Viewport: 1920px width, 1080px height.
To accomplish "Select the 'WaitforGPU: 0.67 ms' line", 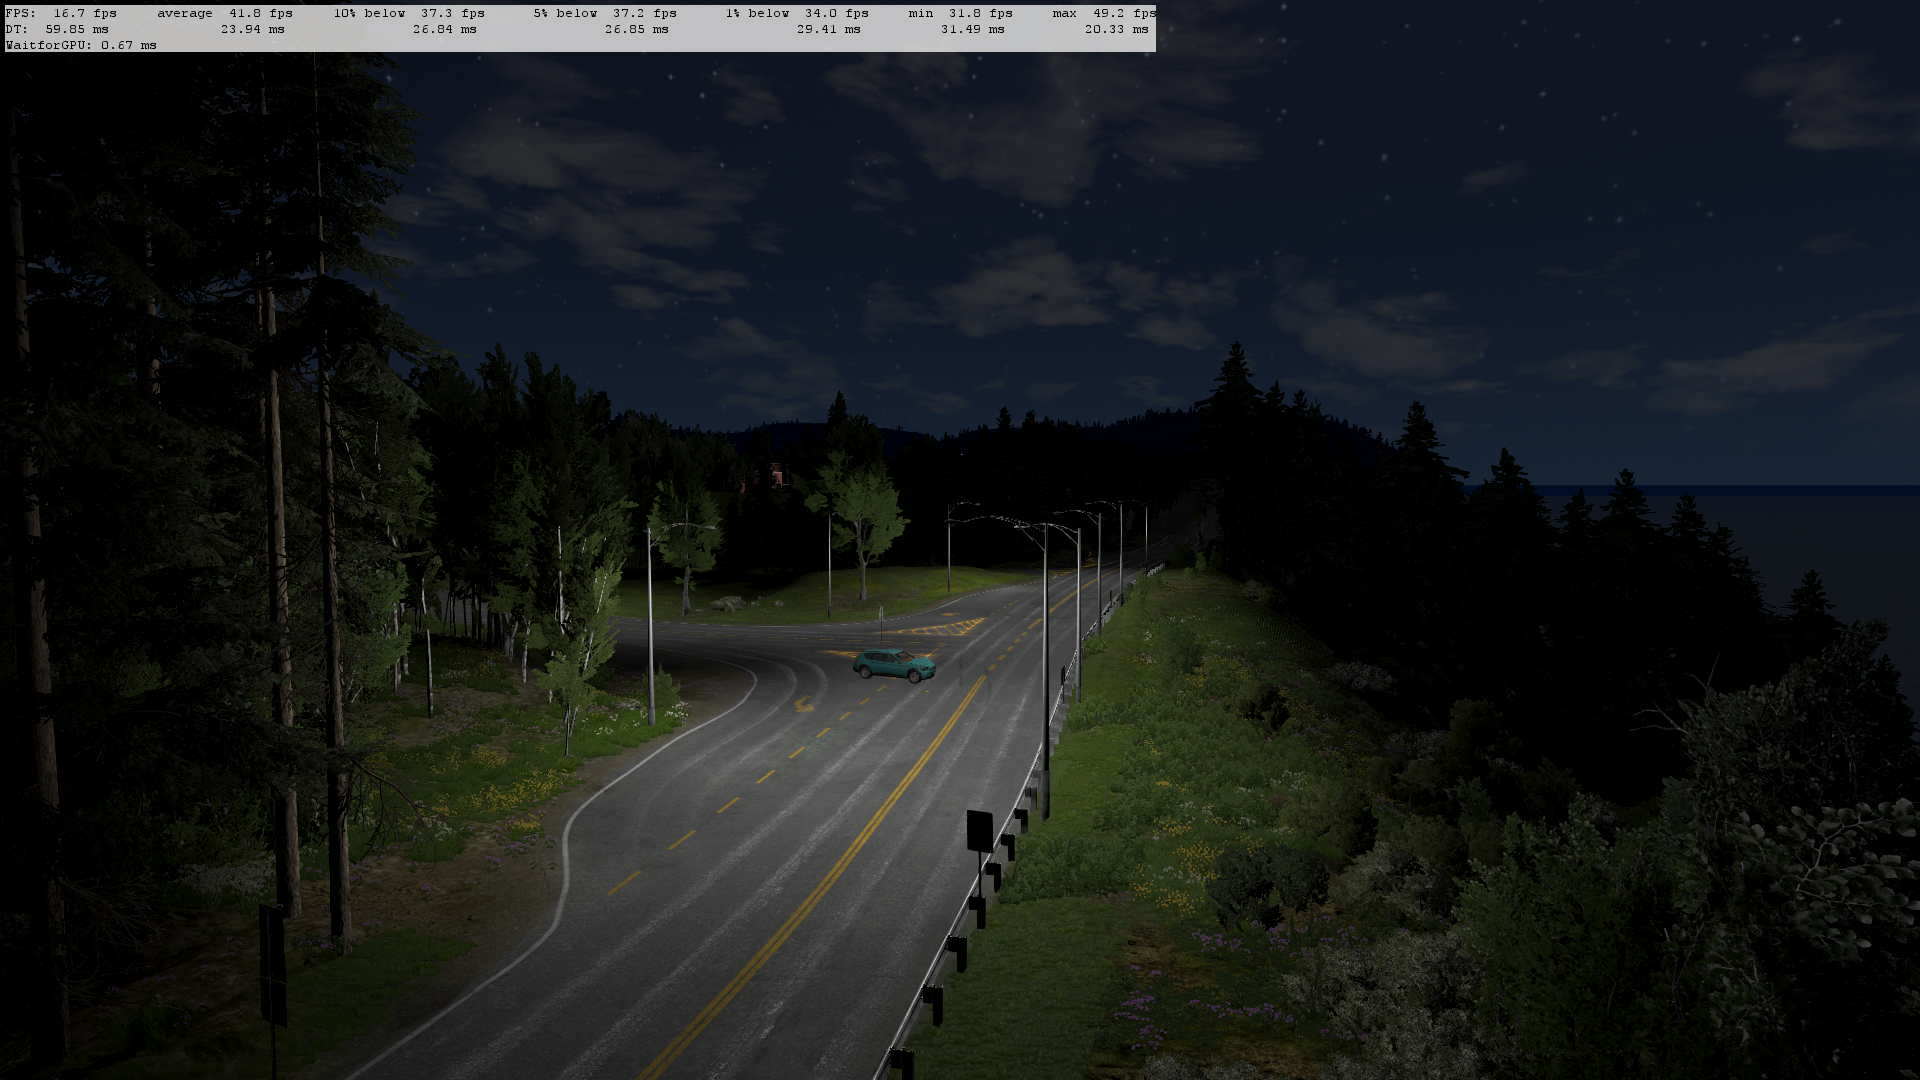I will pyautogui.click(x=81, y=45).
